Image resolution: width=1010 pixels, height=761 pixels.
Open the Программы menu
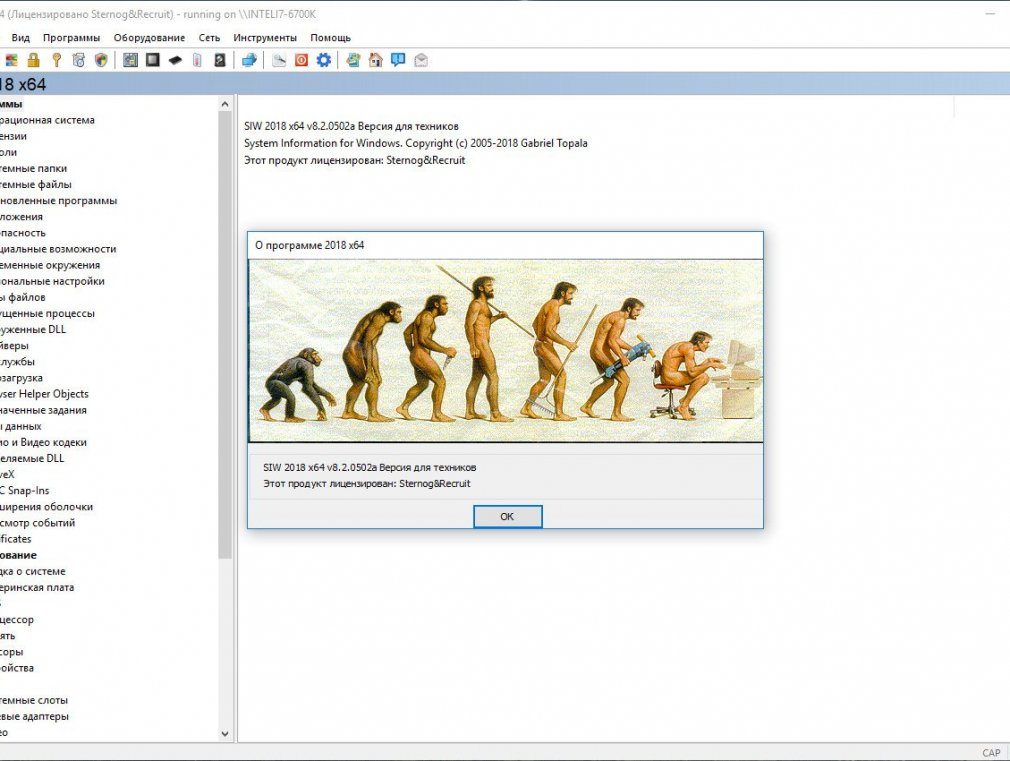(71, 38)
